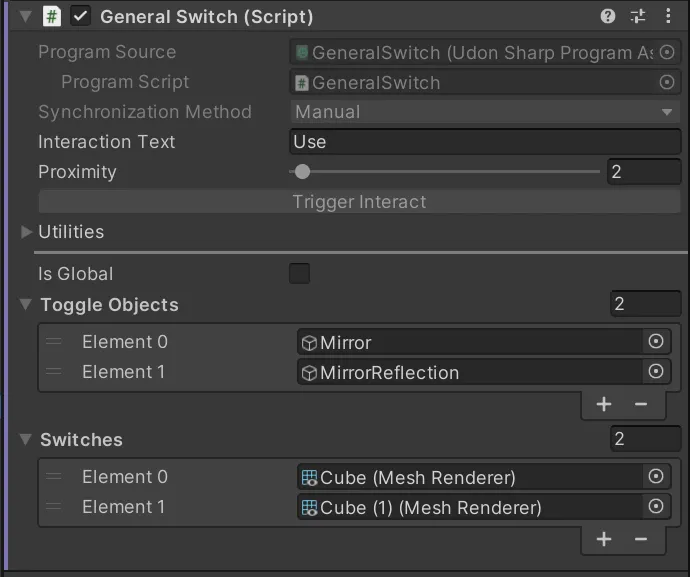Click the Udon Sharp asset icon in Program Source
This screenshot has height=577, width=690.
point(302,53)
